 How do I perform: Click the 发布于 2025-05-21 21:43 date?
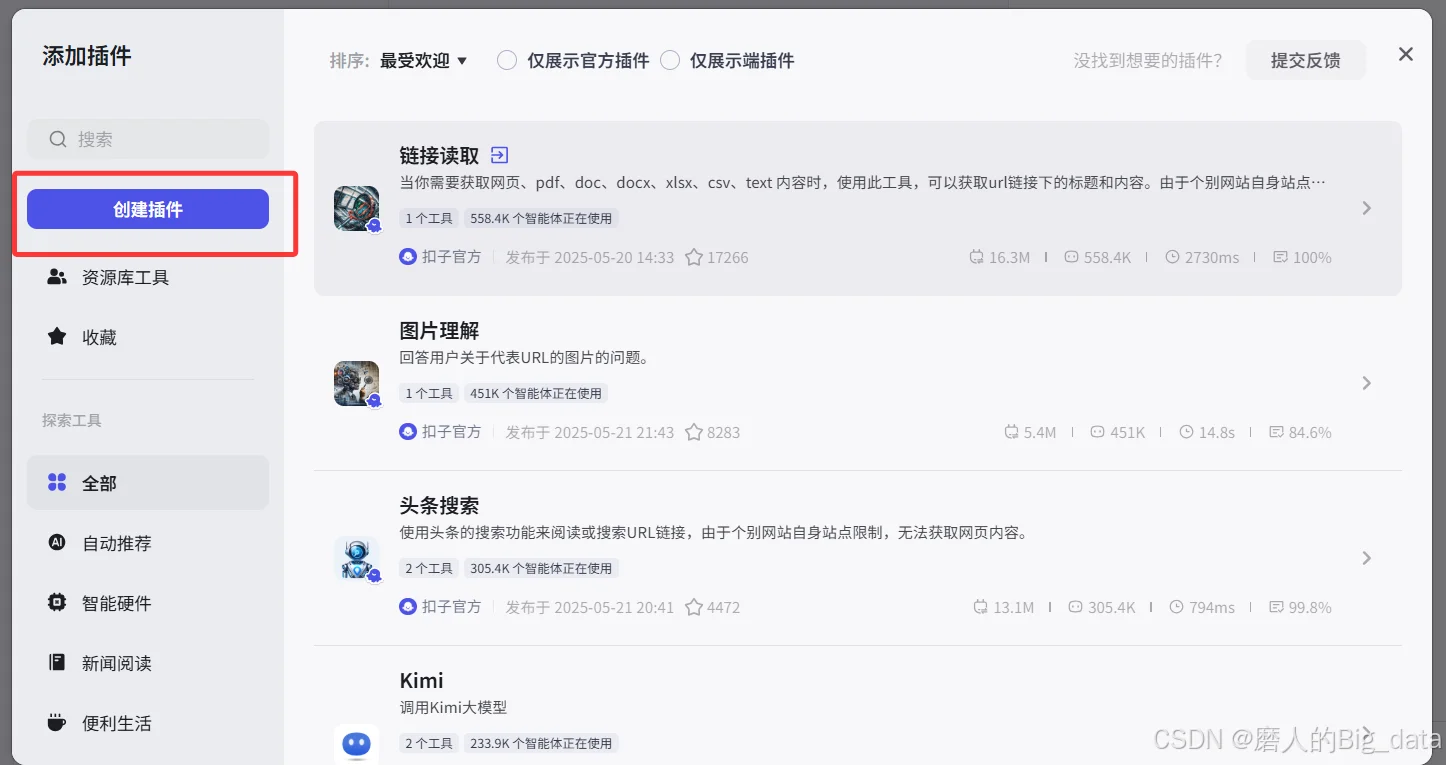[590, 432]
